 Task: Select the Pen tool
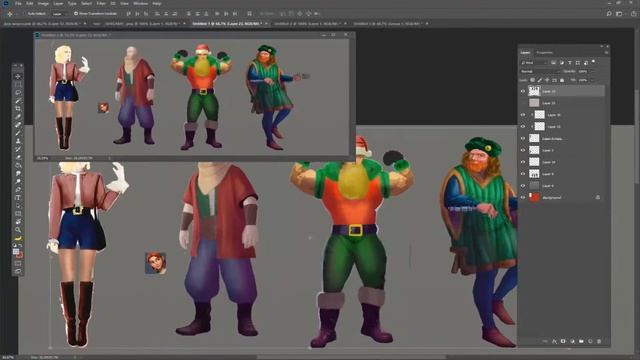click(x=18, y=190)
